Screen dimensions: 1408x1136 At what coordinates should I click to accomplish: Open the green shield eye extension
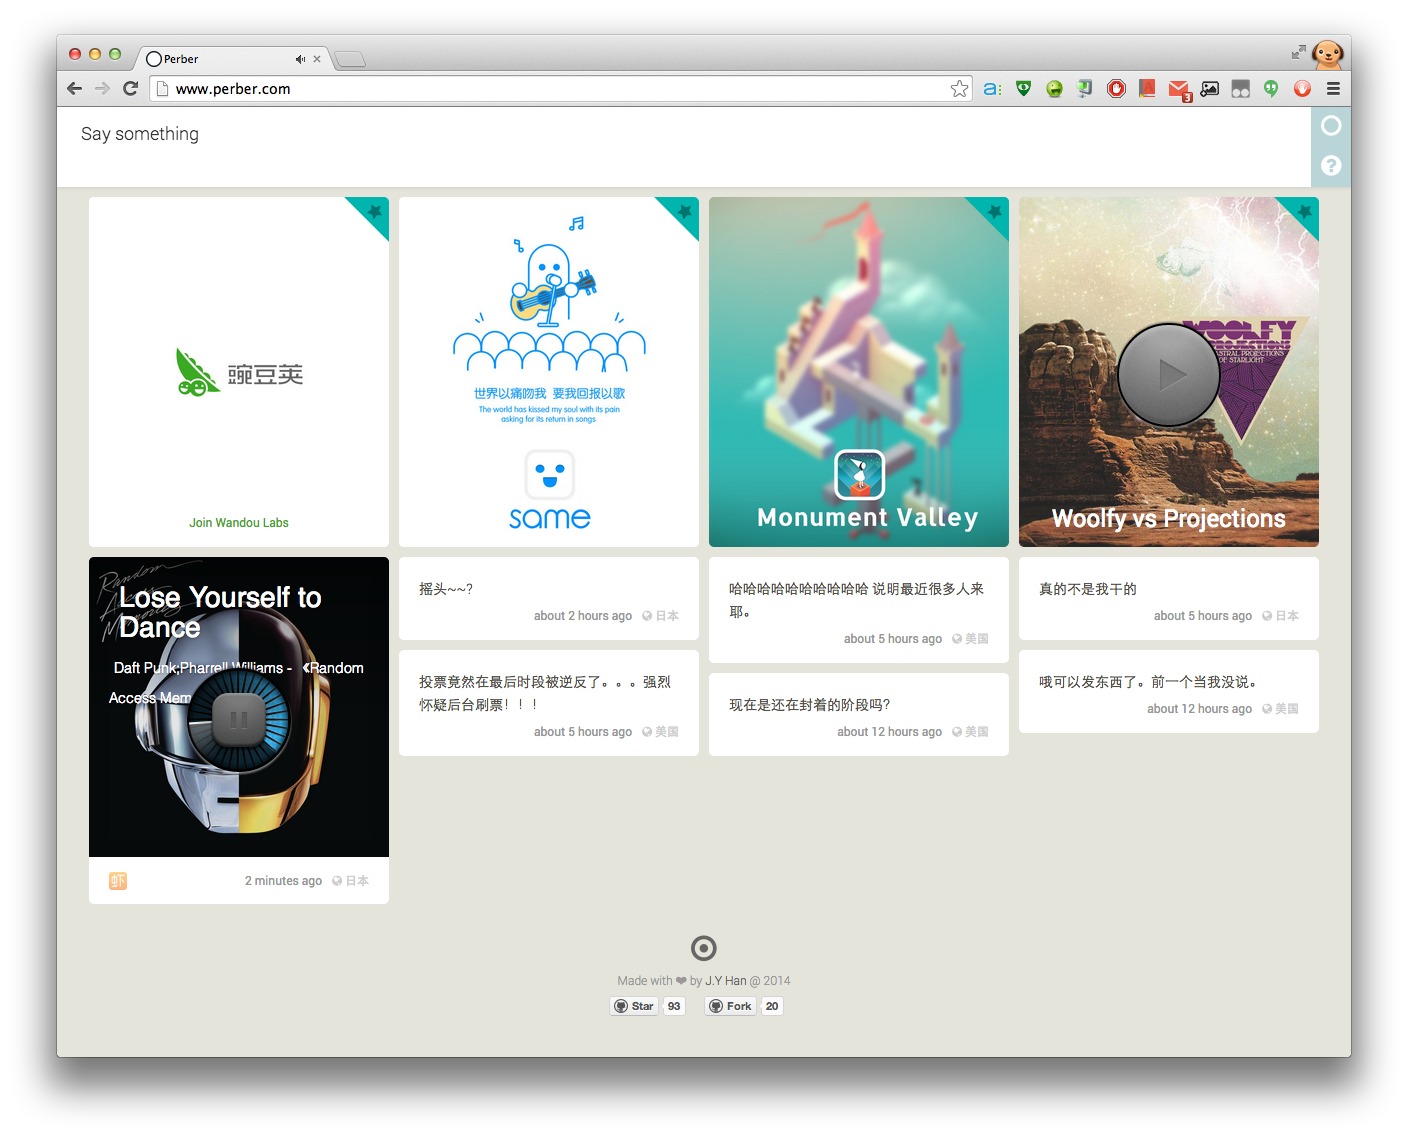(1023, 88)
